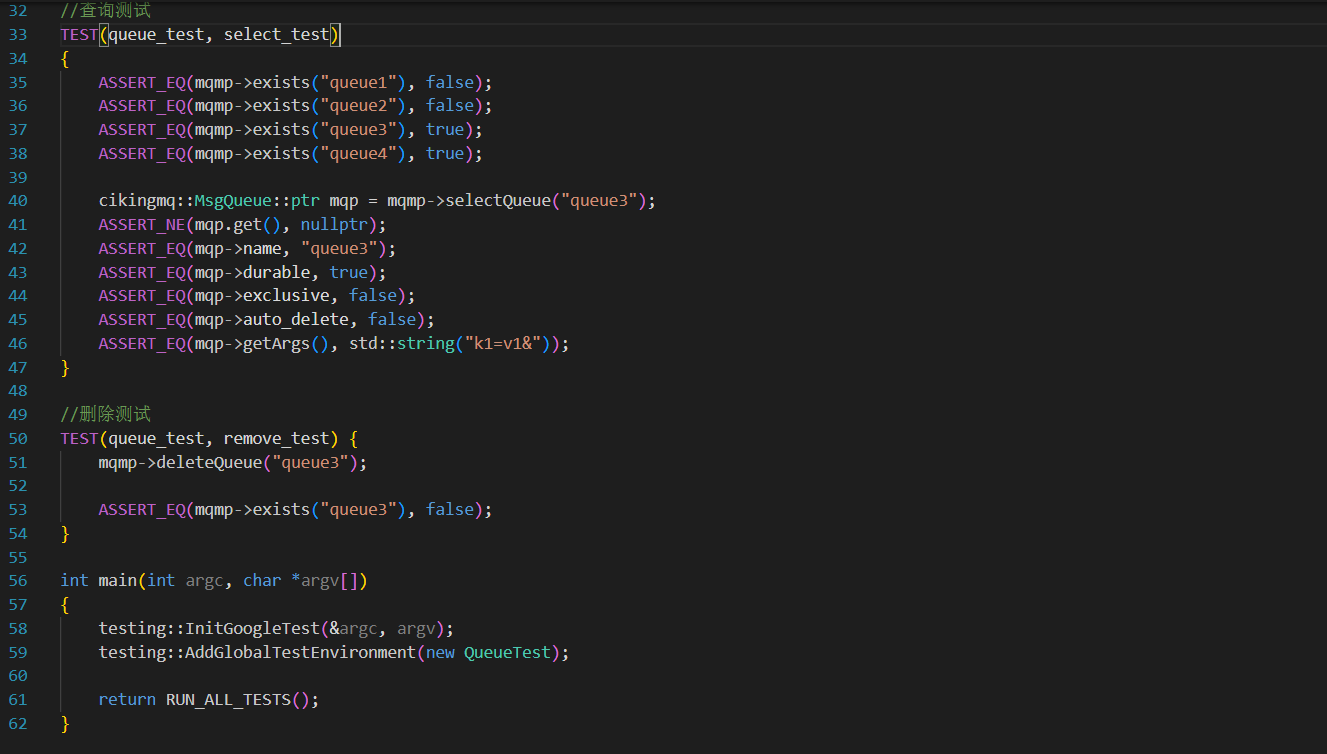Viewport: 1327px width, 754px height.
Task: Click the main function name
Action: tap(118, 580)
